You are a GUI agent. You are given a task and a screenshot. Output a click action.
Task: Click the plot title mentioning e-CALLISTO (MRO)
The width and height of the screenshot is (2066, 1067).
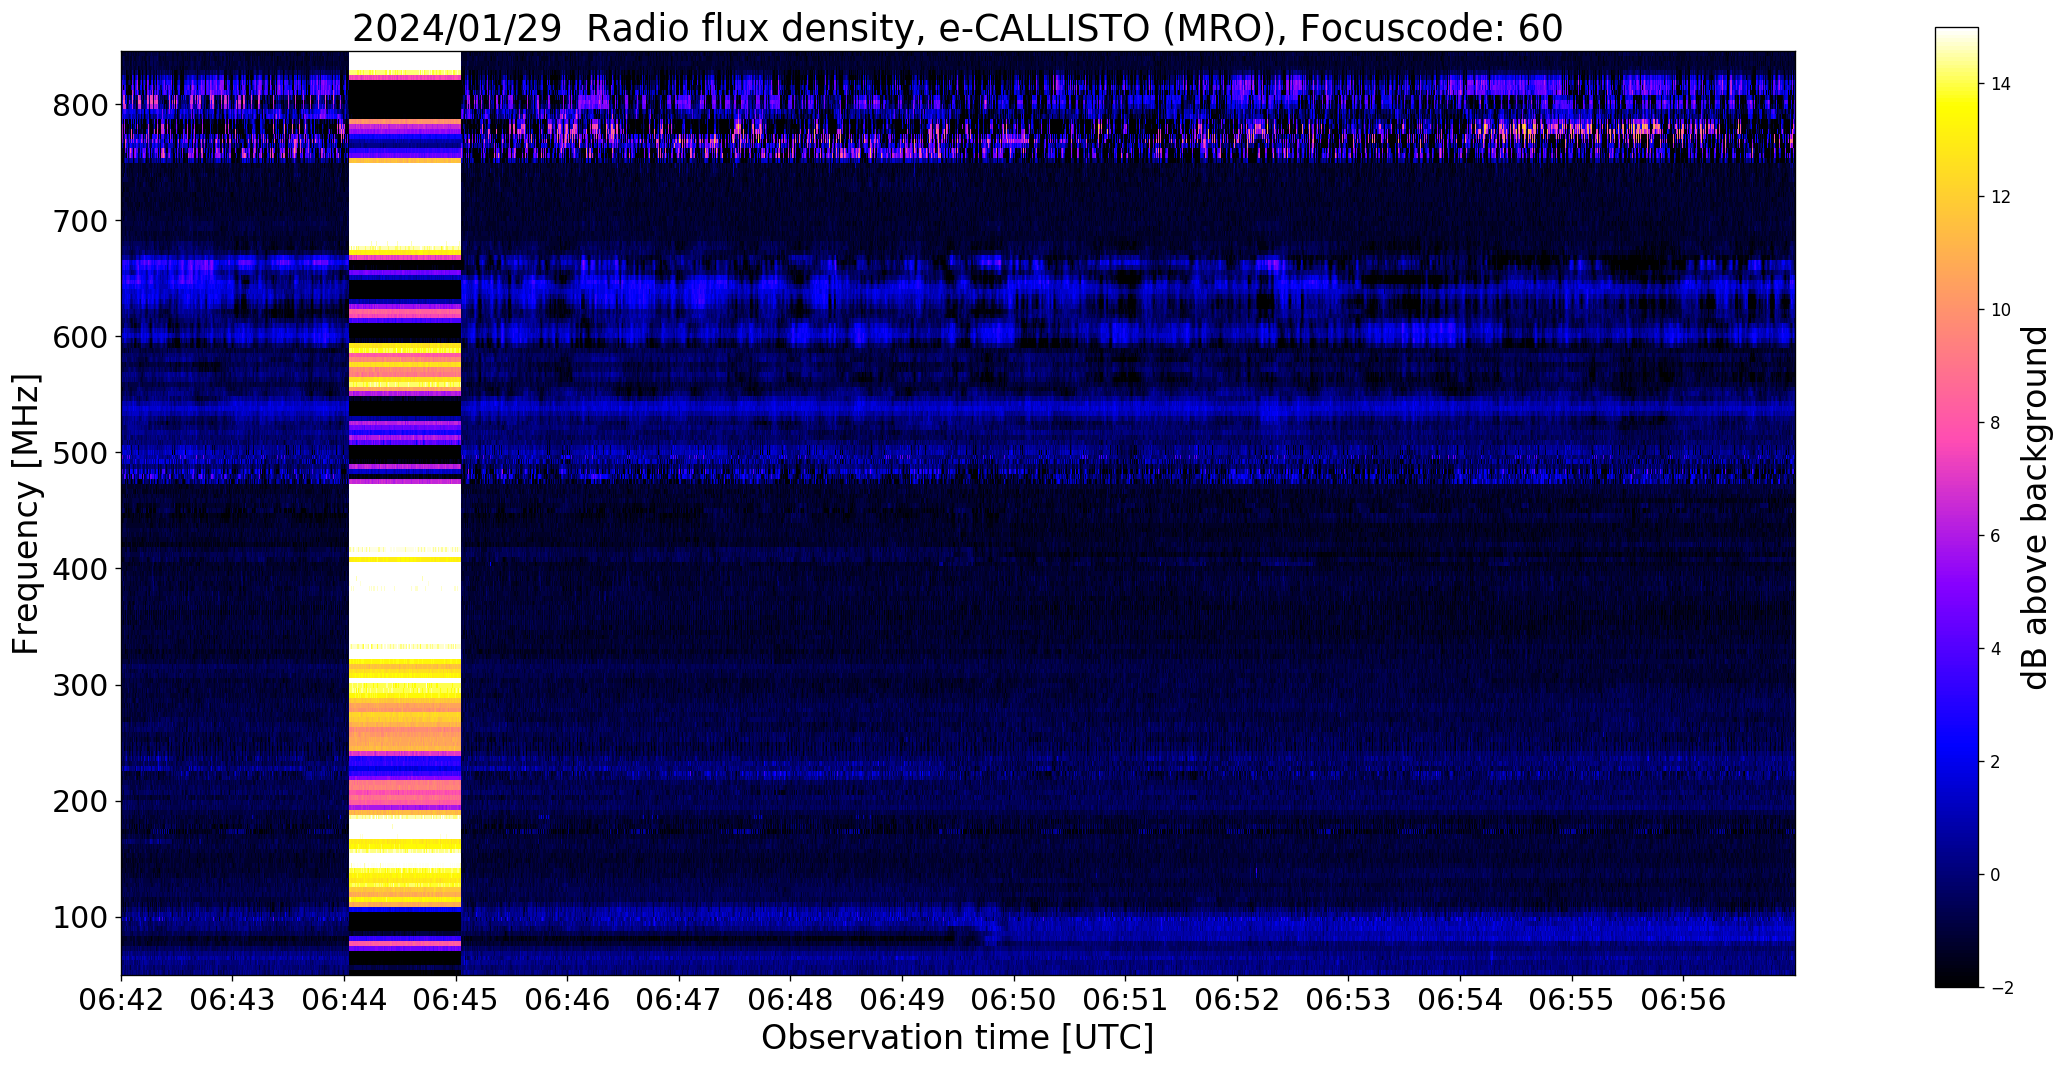point(958,29)
